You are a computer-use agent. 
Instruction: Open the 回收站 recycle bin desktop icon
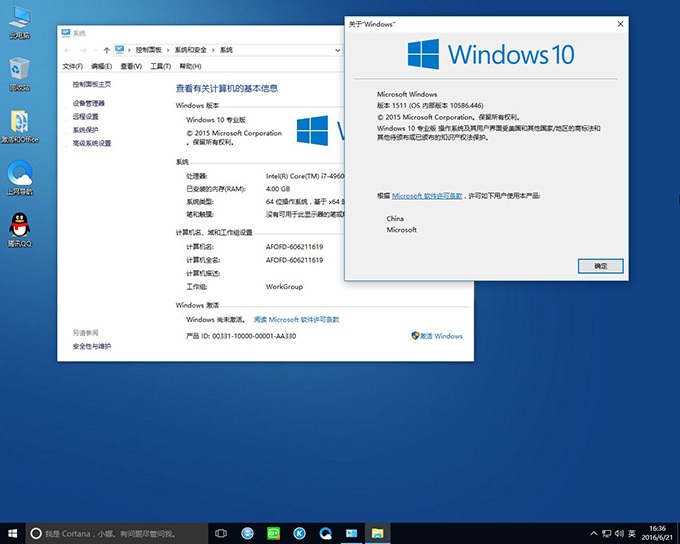point(19,70)
